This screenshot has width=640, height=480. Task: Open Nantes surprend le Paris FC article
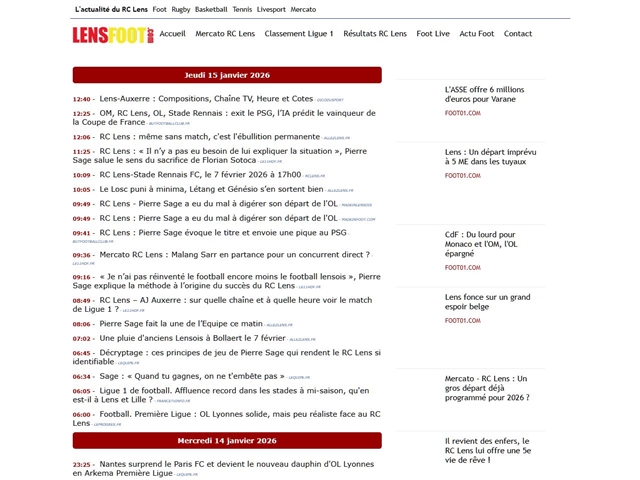[223, 469]
